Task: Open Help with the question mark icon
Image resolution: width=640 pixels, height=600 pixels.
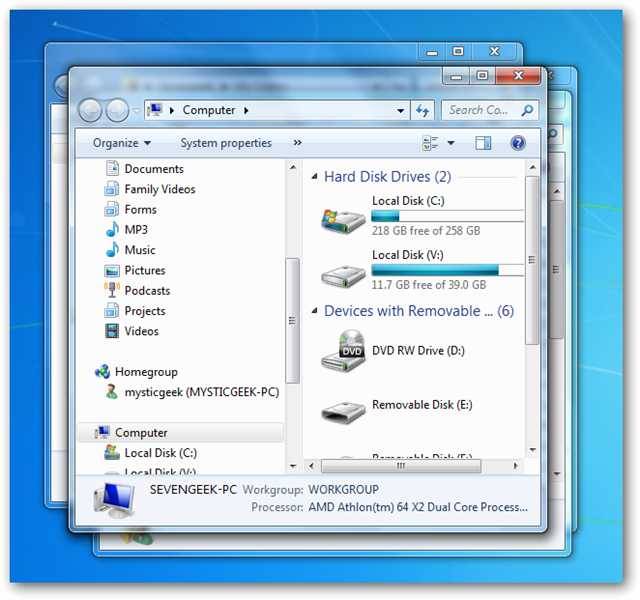Action: click(518, 143)
